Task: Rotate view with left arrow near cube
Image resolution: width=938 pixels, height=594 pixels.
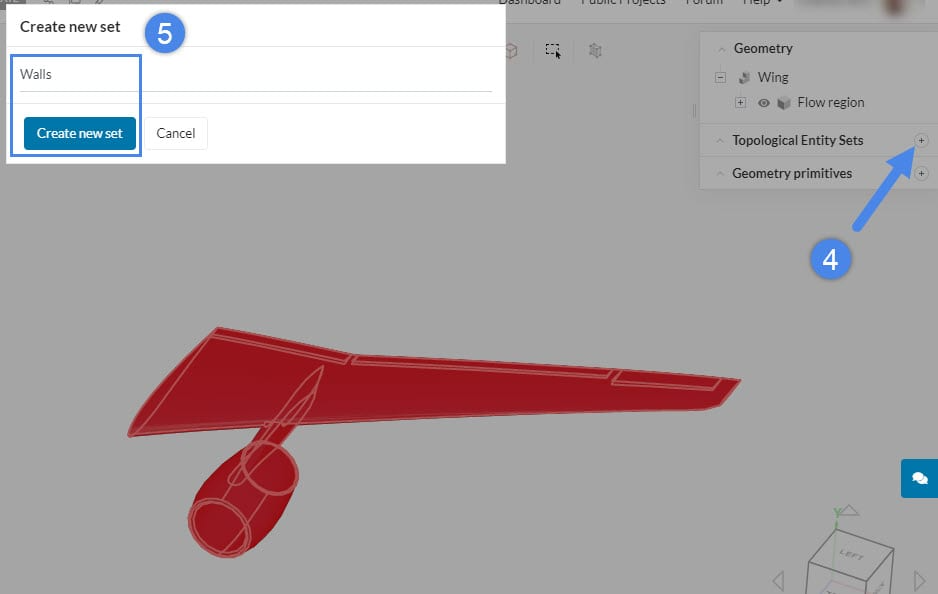Action: 779,580
